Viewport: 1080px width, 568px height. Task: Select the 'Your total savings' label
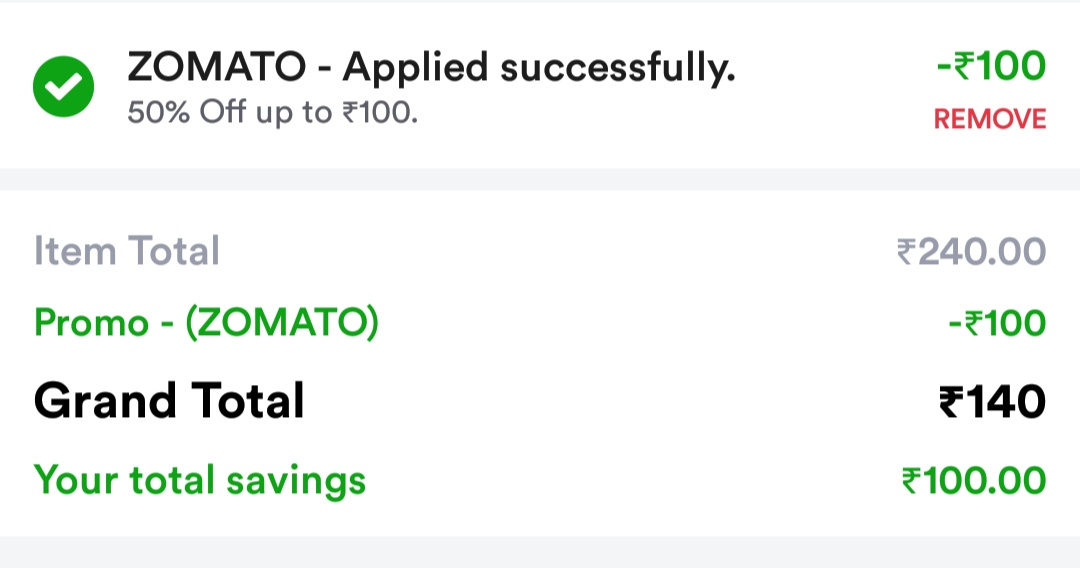point(200,480)
